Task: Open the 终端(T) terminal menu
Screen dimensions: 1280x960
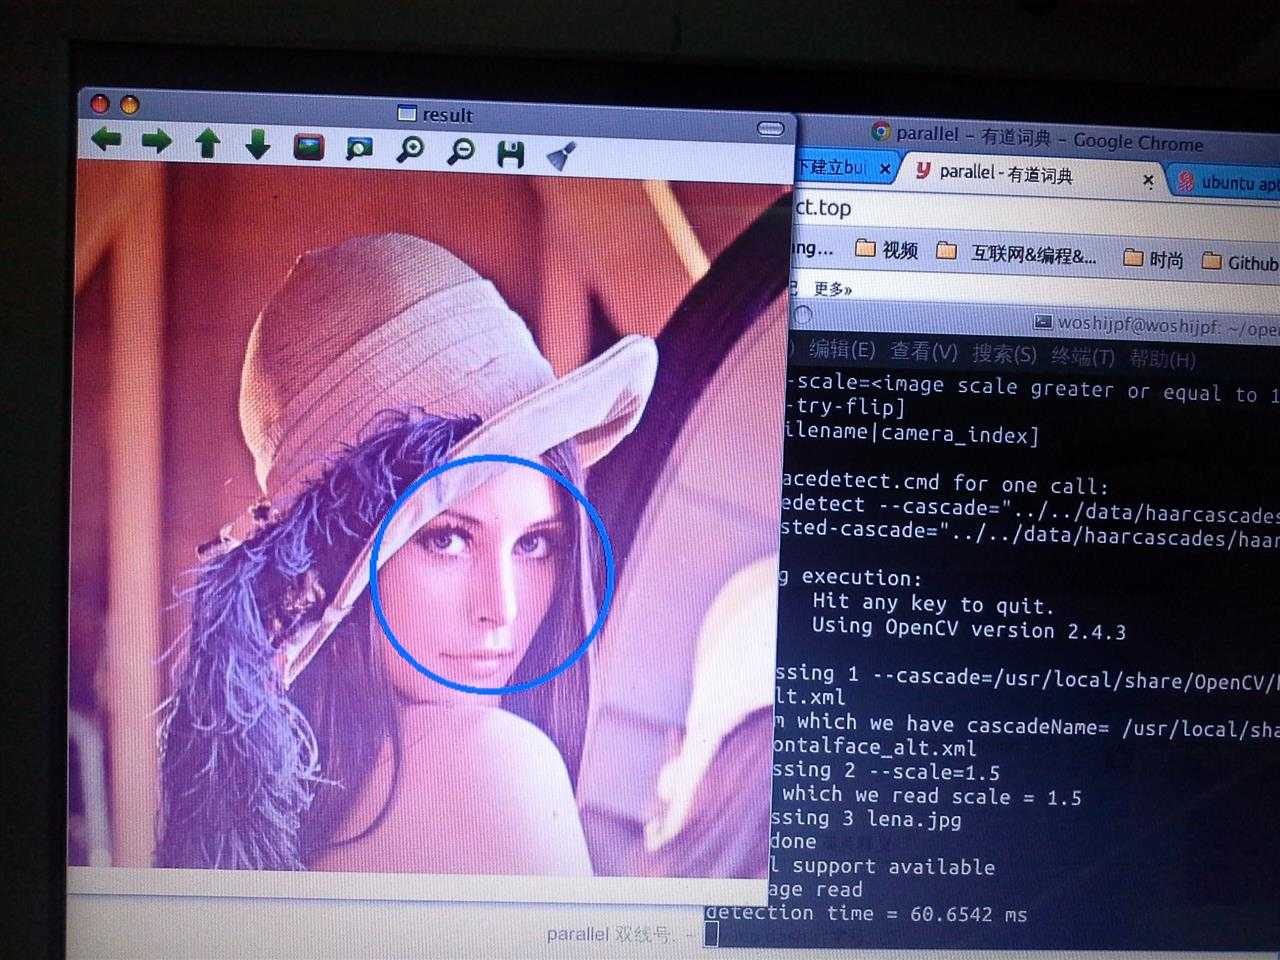Action: 1082,356
